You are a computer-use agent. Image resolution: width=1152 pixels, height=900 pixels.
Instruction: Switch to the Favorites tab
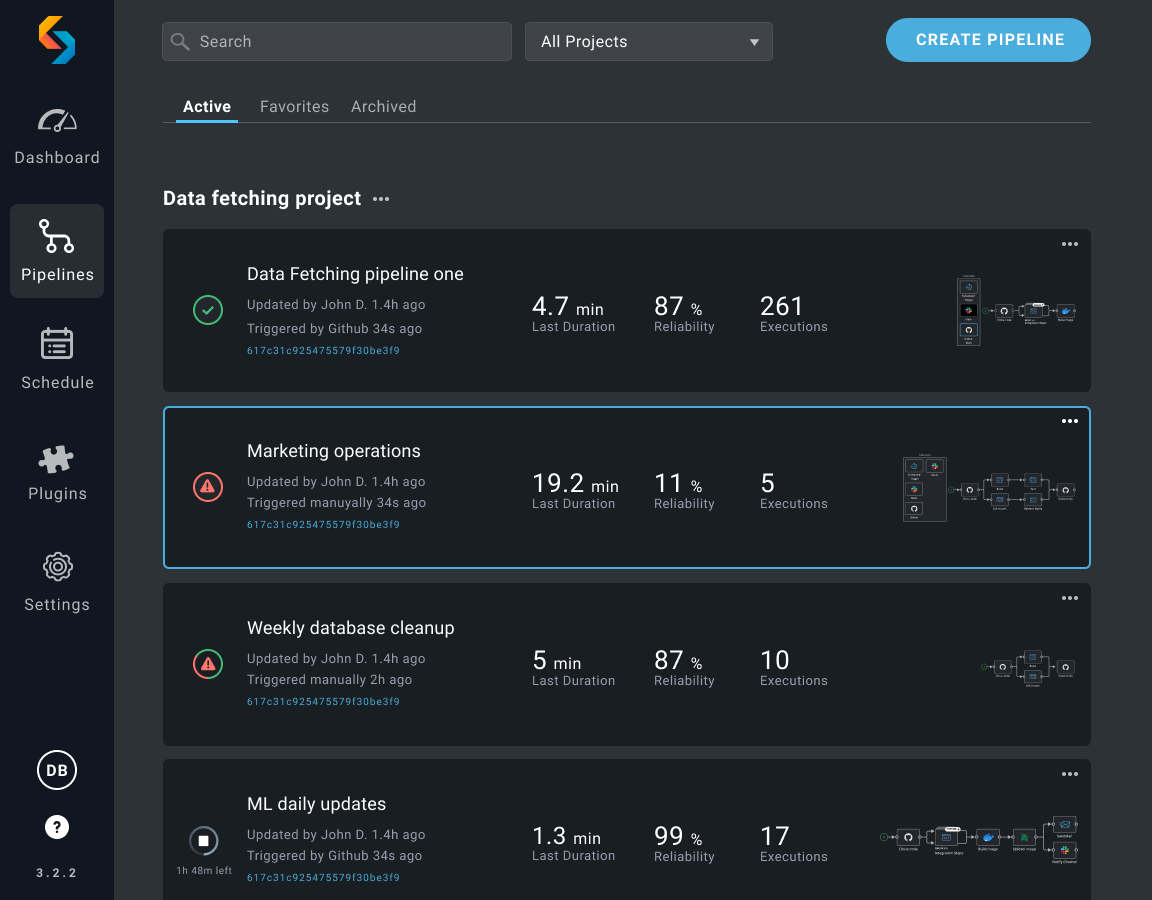pyautogui.click(x=294, y=107)
